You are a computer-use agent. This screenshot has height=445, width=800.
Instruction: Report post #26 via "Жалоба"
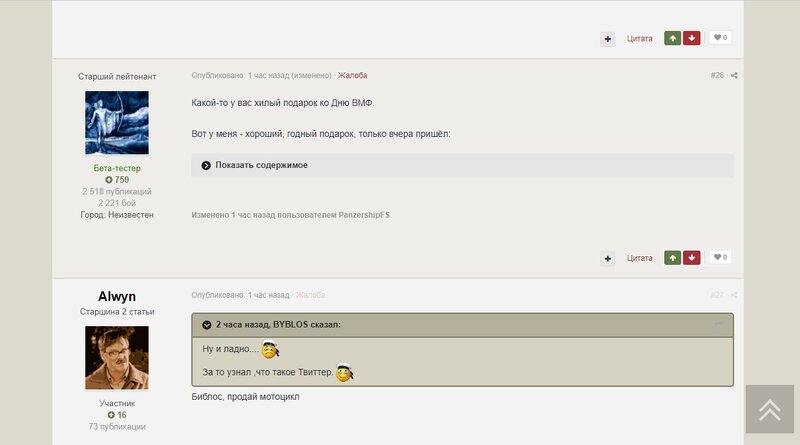[x=353, y=76]
